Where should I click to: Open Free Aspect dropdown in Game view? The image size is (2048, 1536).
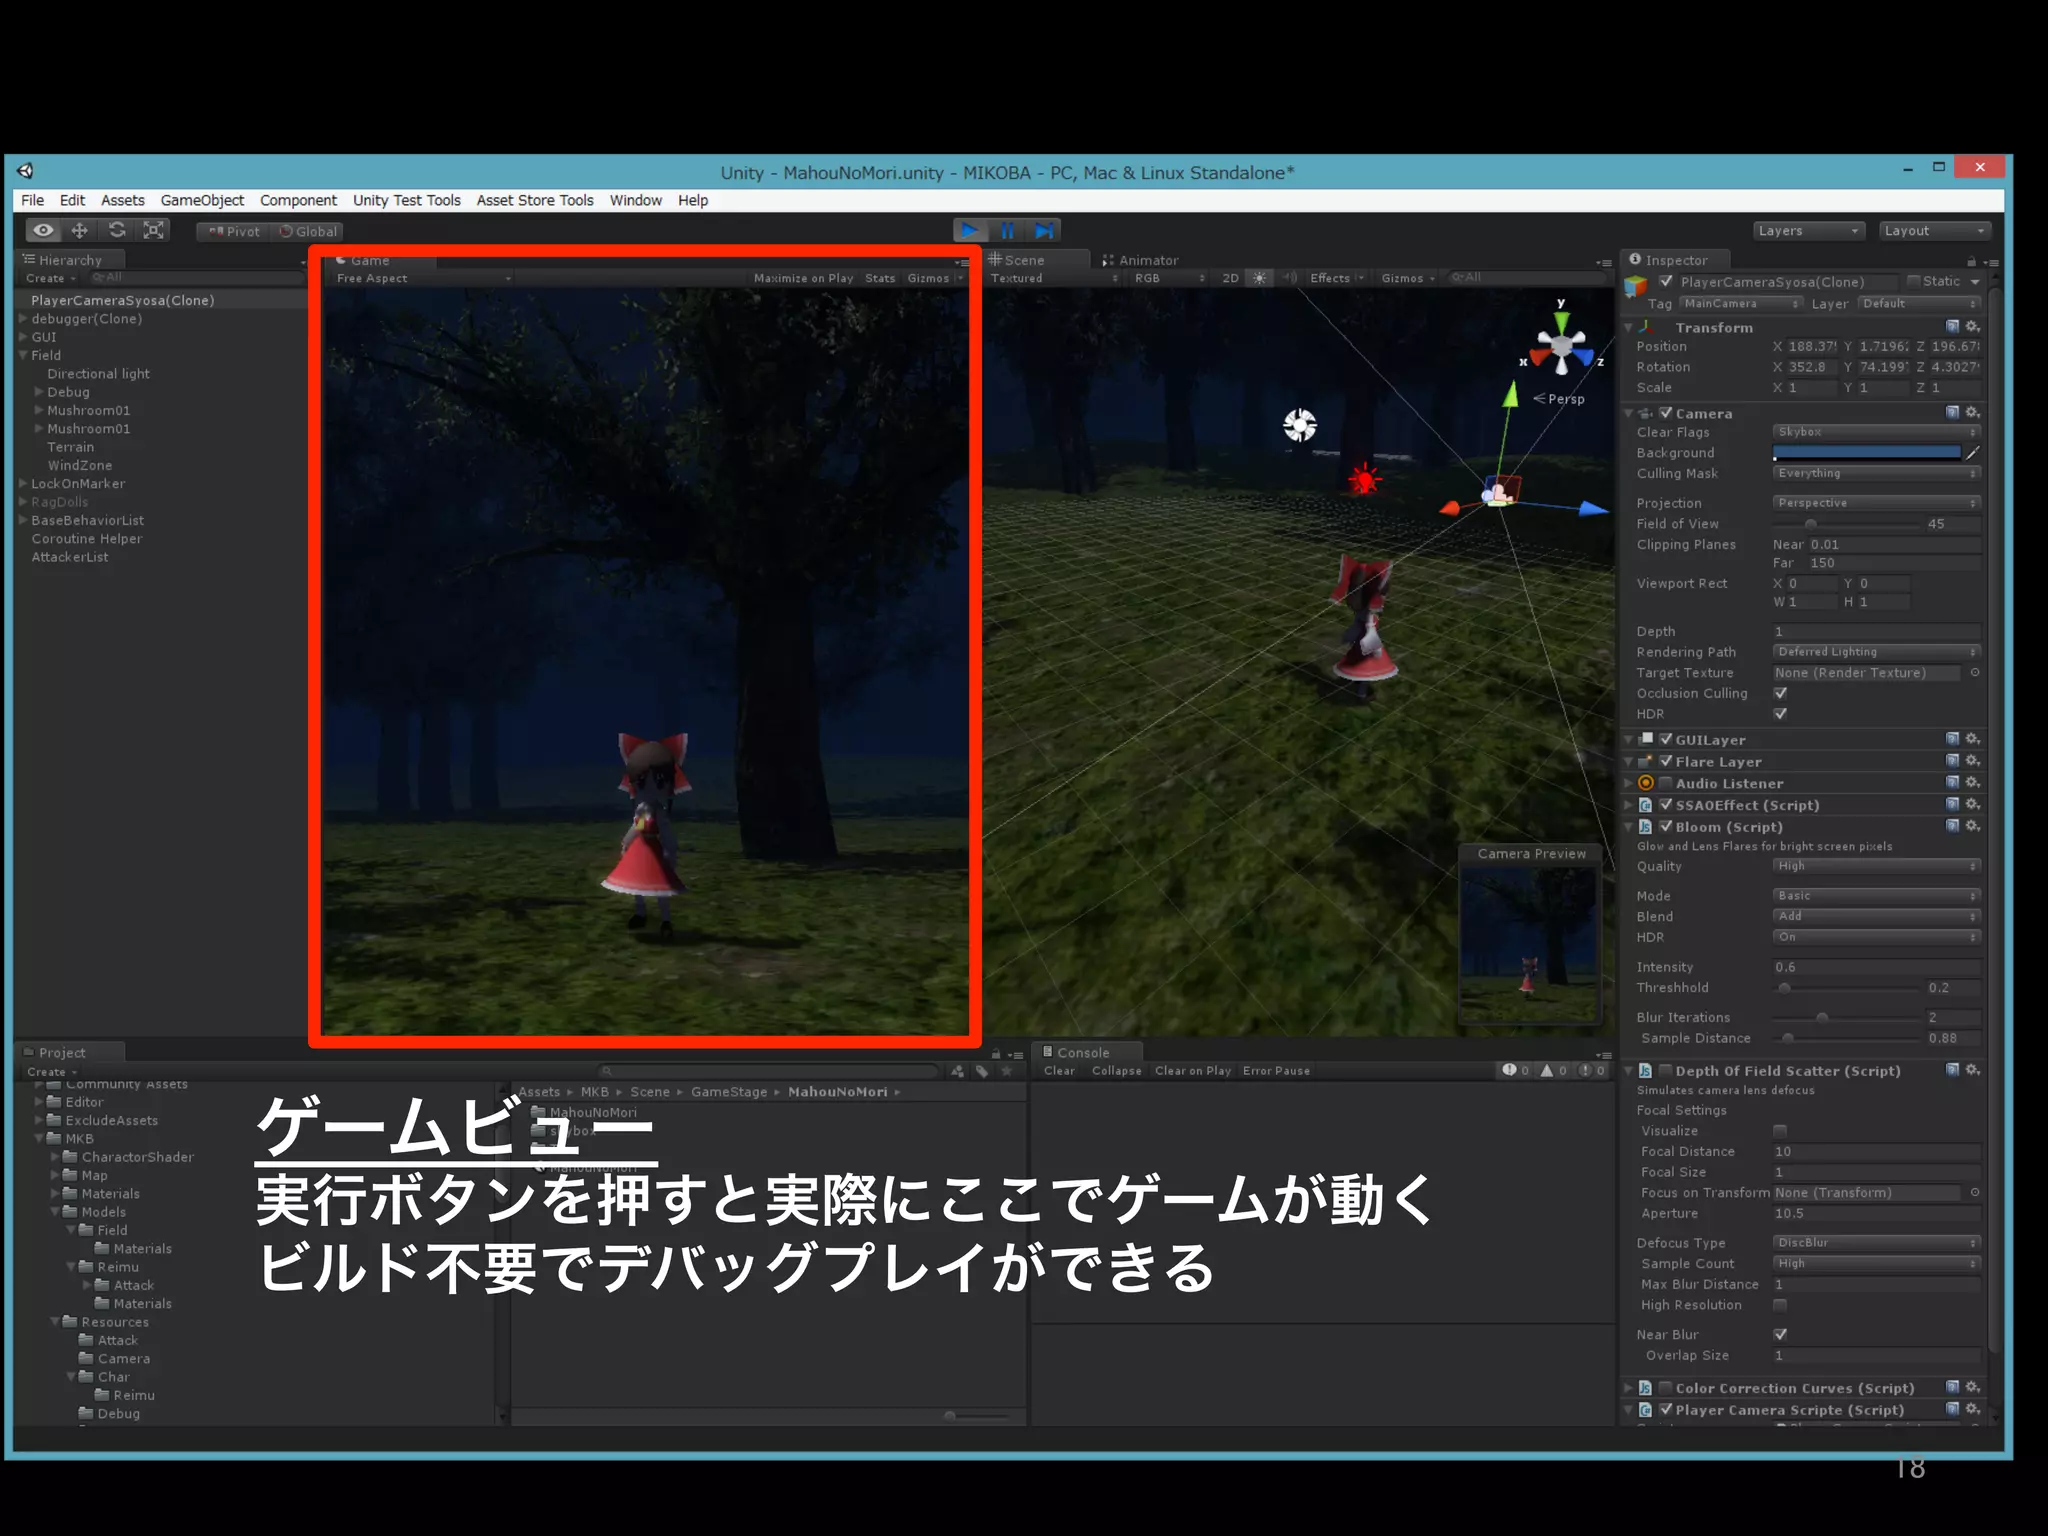(x=423, y=278)
